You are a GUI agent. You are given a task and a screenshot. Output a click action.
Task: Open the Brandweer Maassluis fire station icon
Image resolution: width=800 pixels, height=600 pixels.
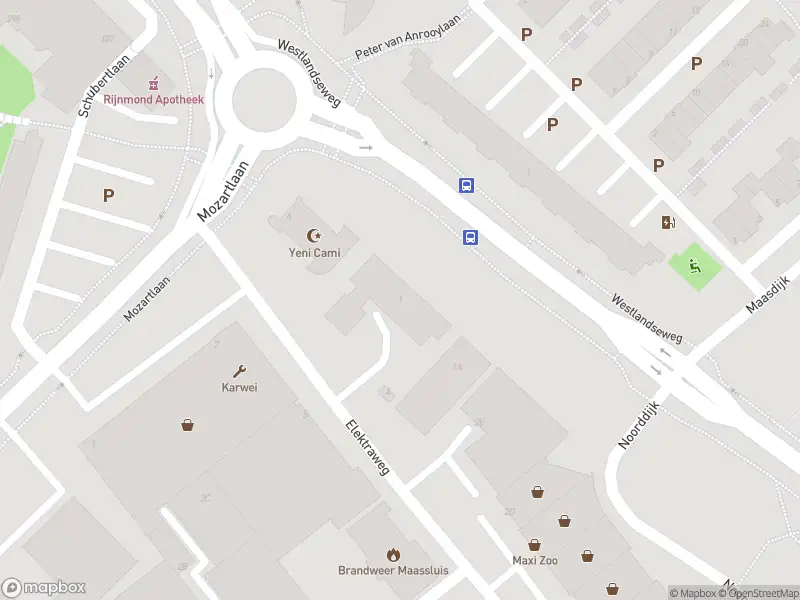[x=393, y=555]
